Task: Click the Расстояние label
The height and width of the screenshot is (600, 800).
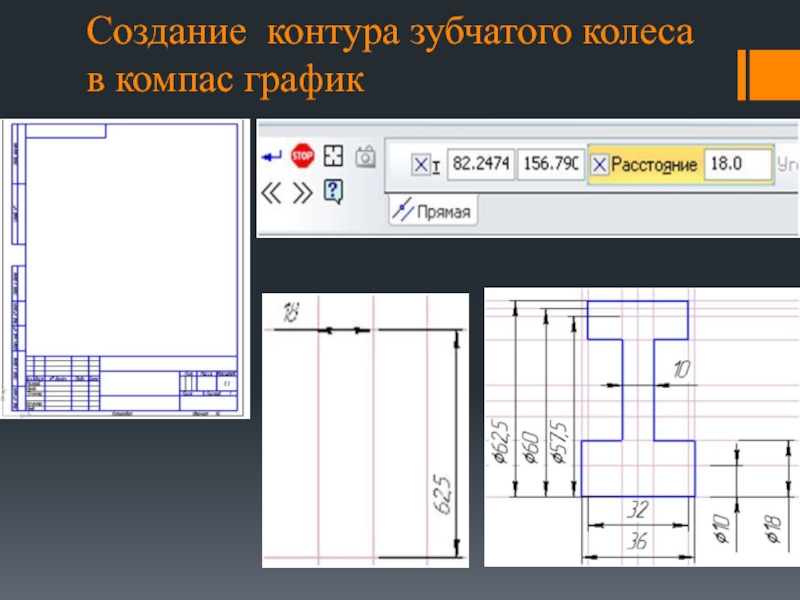Action: pyautogui.click(x=654, y=165)
